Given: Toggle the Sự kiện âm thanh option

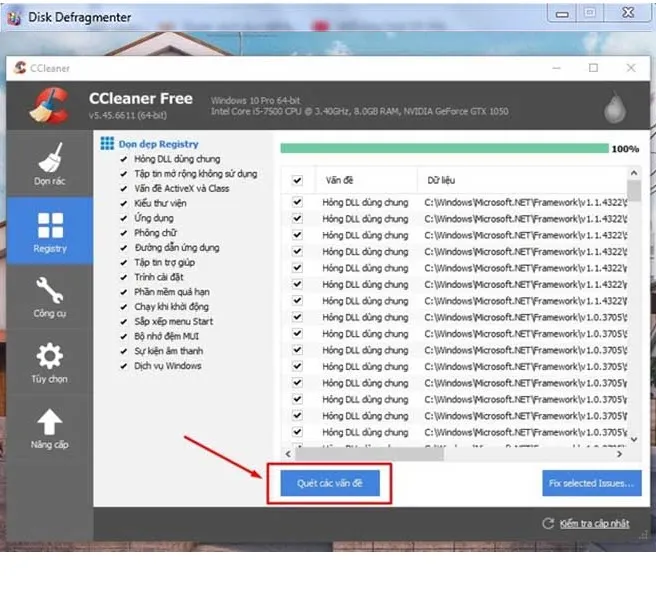Looking at the screenshot, I should pyautogui.click(x=123, y=351).
